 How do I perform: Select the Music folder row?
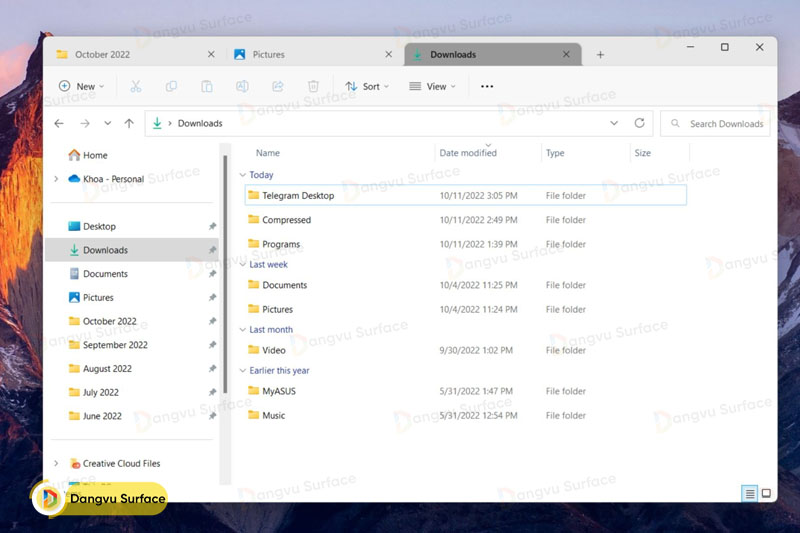tap(465, 415)
